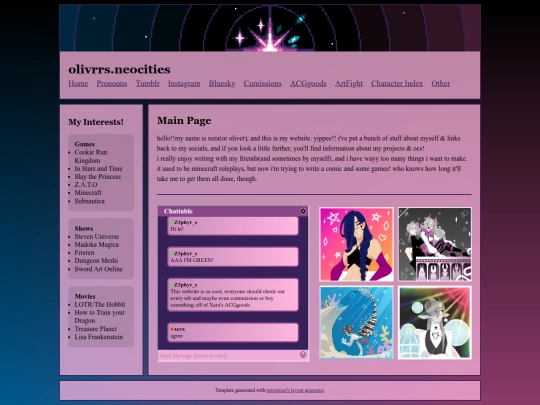Select 'Z.A.T.O' list item
Screen dimensions: 540x405
point(86,185)
